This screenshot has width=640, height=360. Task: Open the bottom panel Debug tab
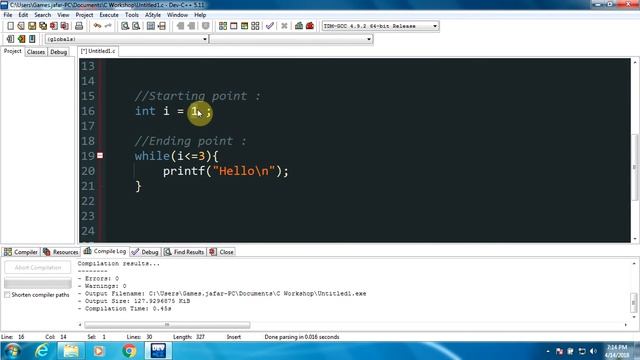point(145,252)
